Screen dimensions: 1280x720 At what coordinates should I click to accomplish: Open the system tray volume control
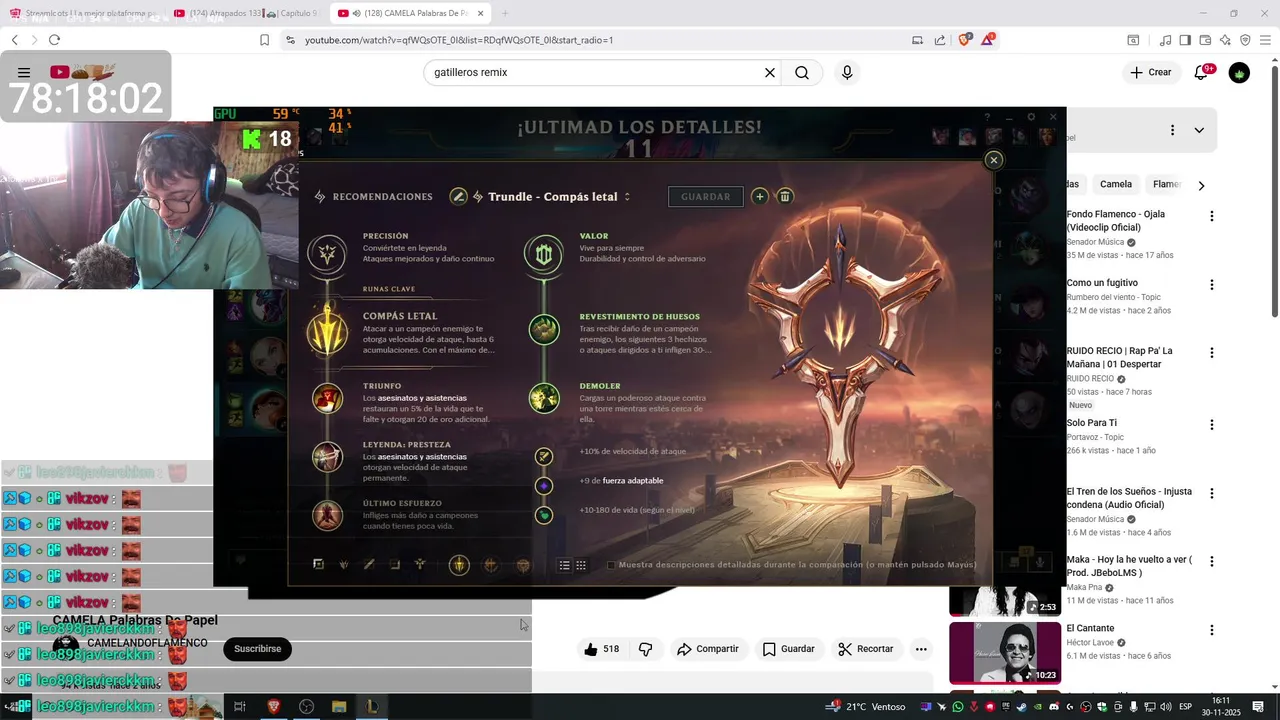click(x=1166, y=707)
